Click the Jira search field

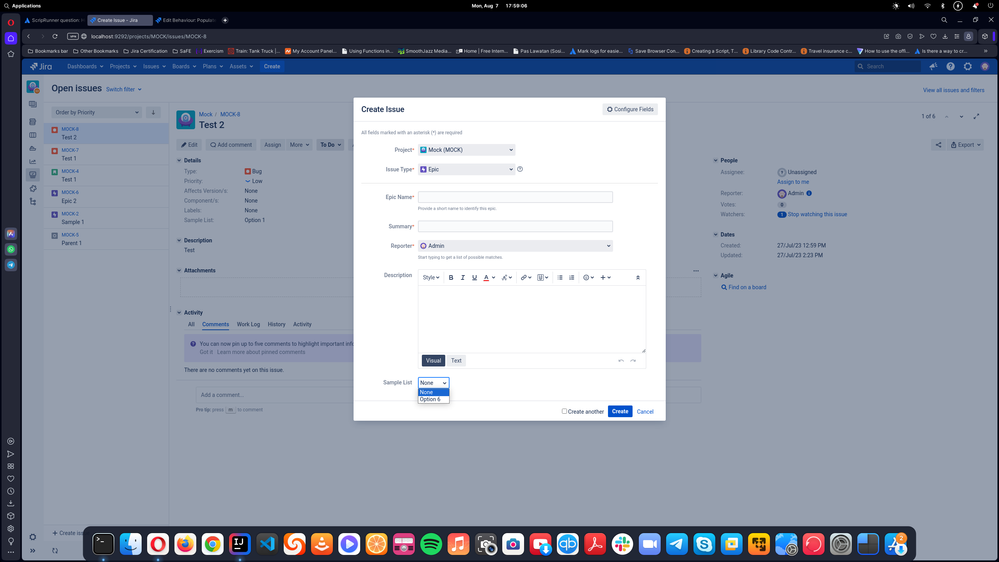click(888, 66)
